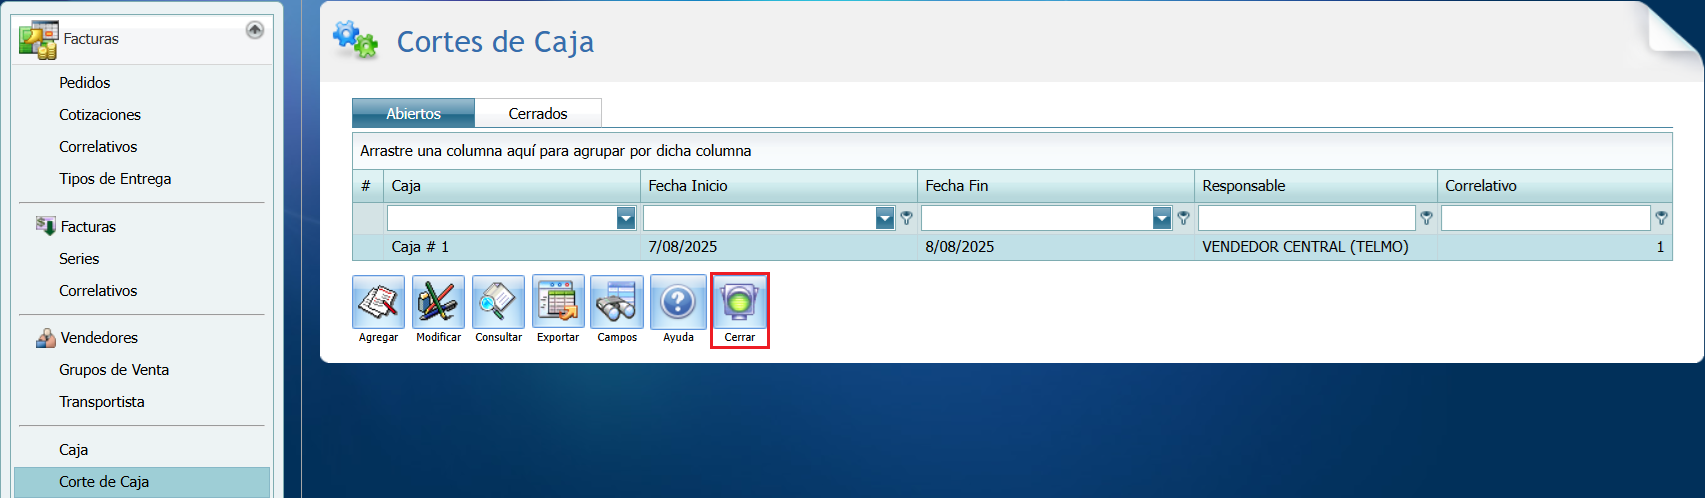The width and height of the screenshot is (1705, 498).
Task: Open the Consultar magnifier icon
Action: coord(498,302)
